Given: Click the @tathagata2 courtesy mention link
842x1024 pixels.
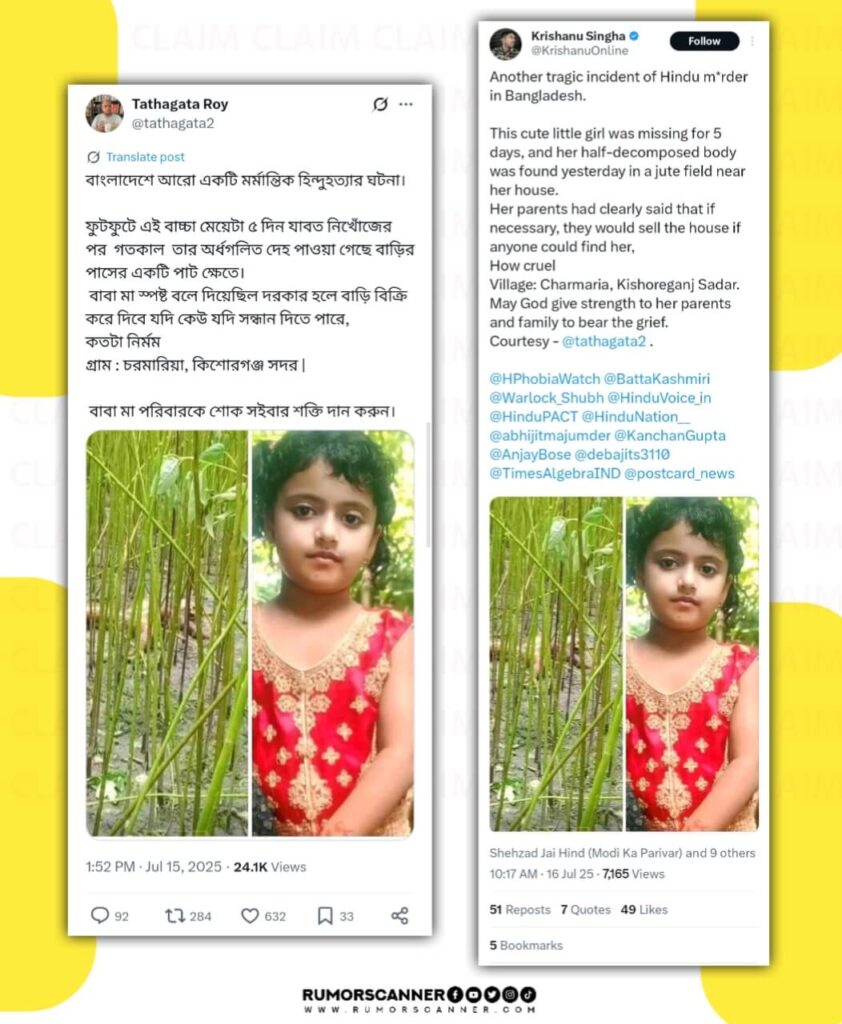Looking at the screenshot, I should point(604,341).
